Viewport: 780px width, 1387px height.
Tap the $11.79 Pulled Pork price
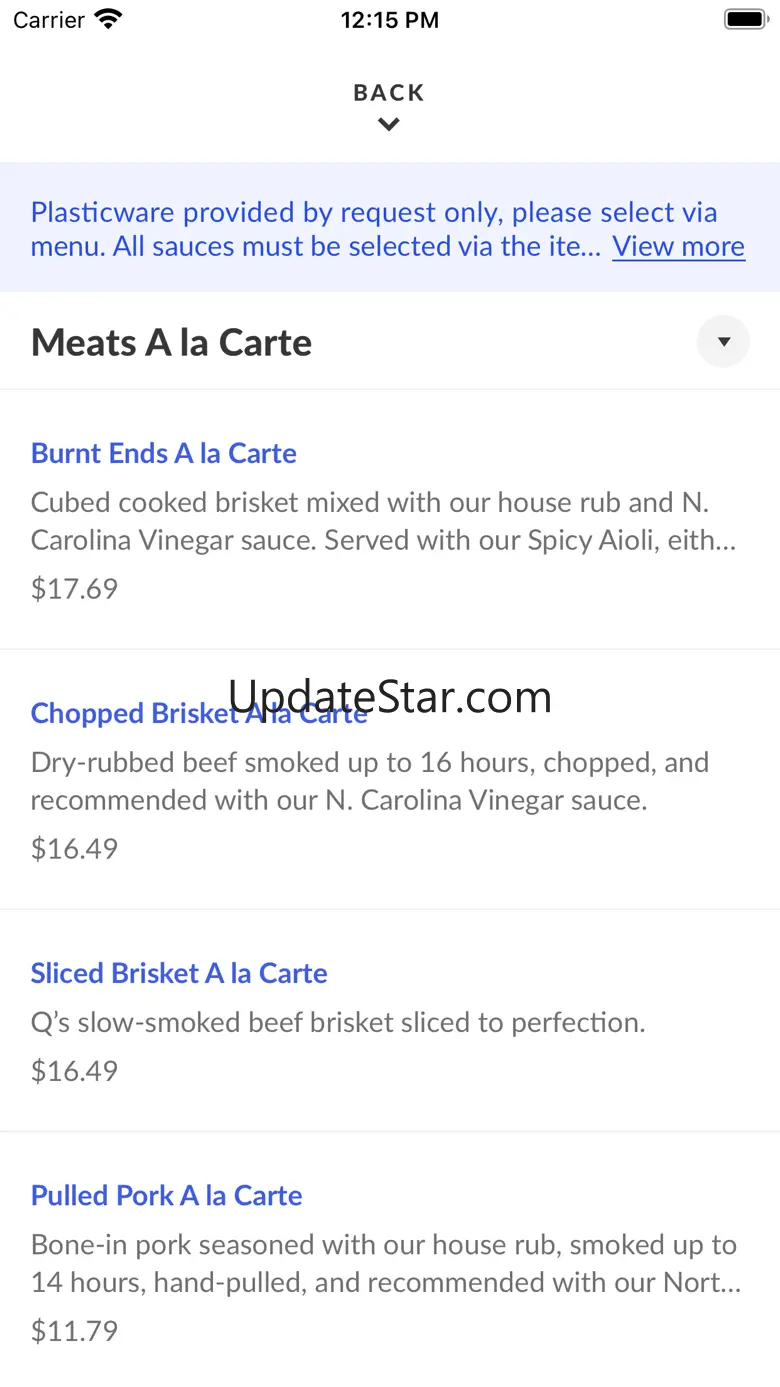(x=74, y=1330)
